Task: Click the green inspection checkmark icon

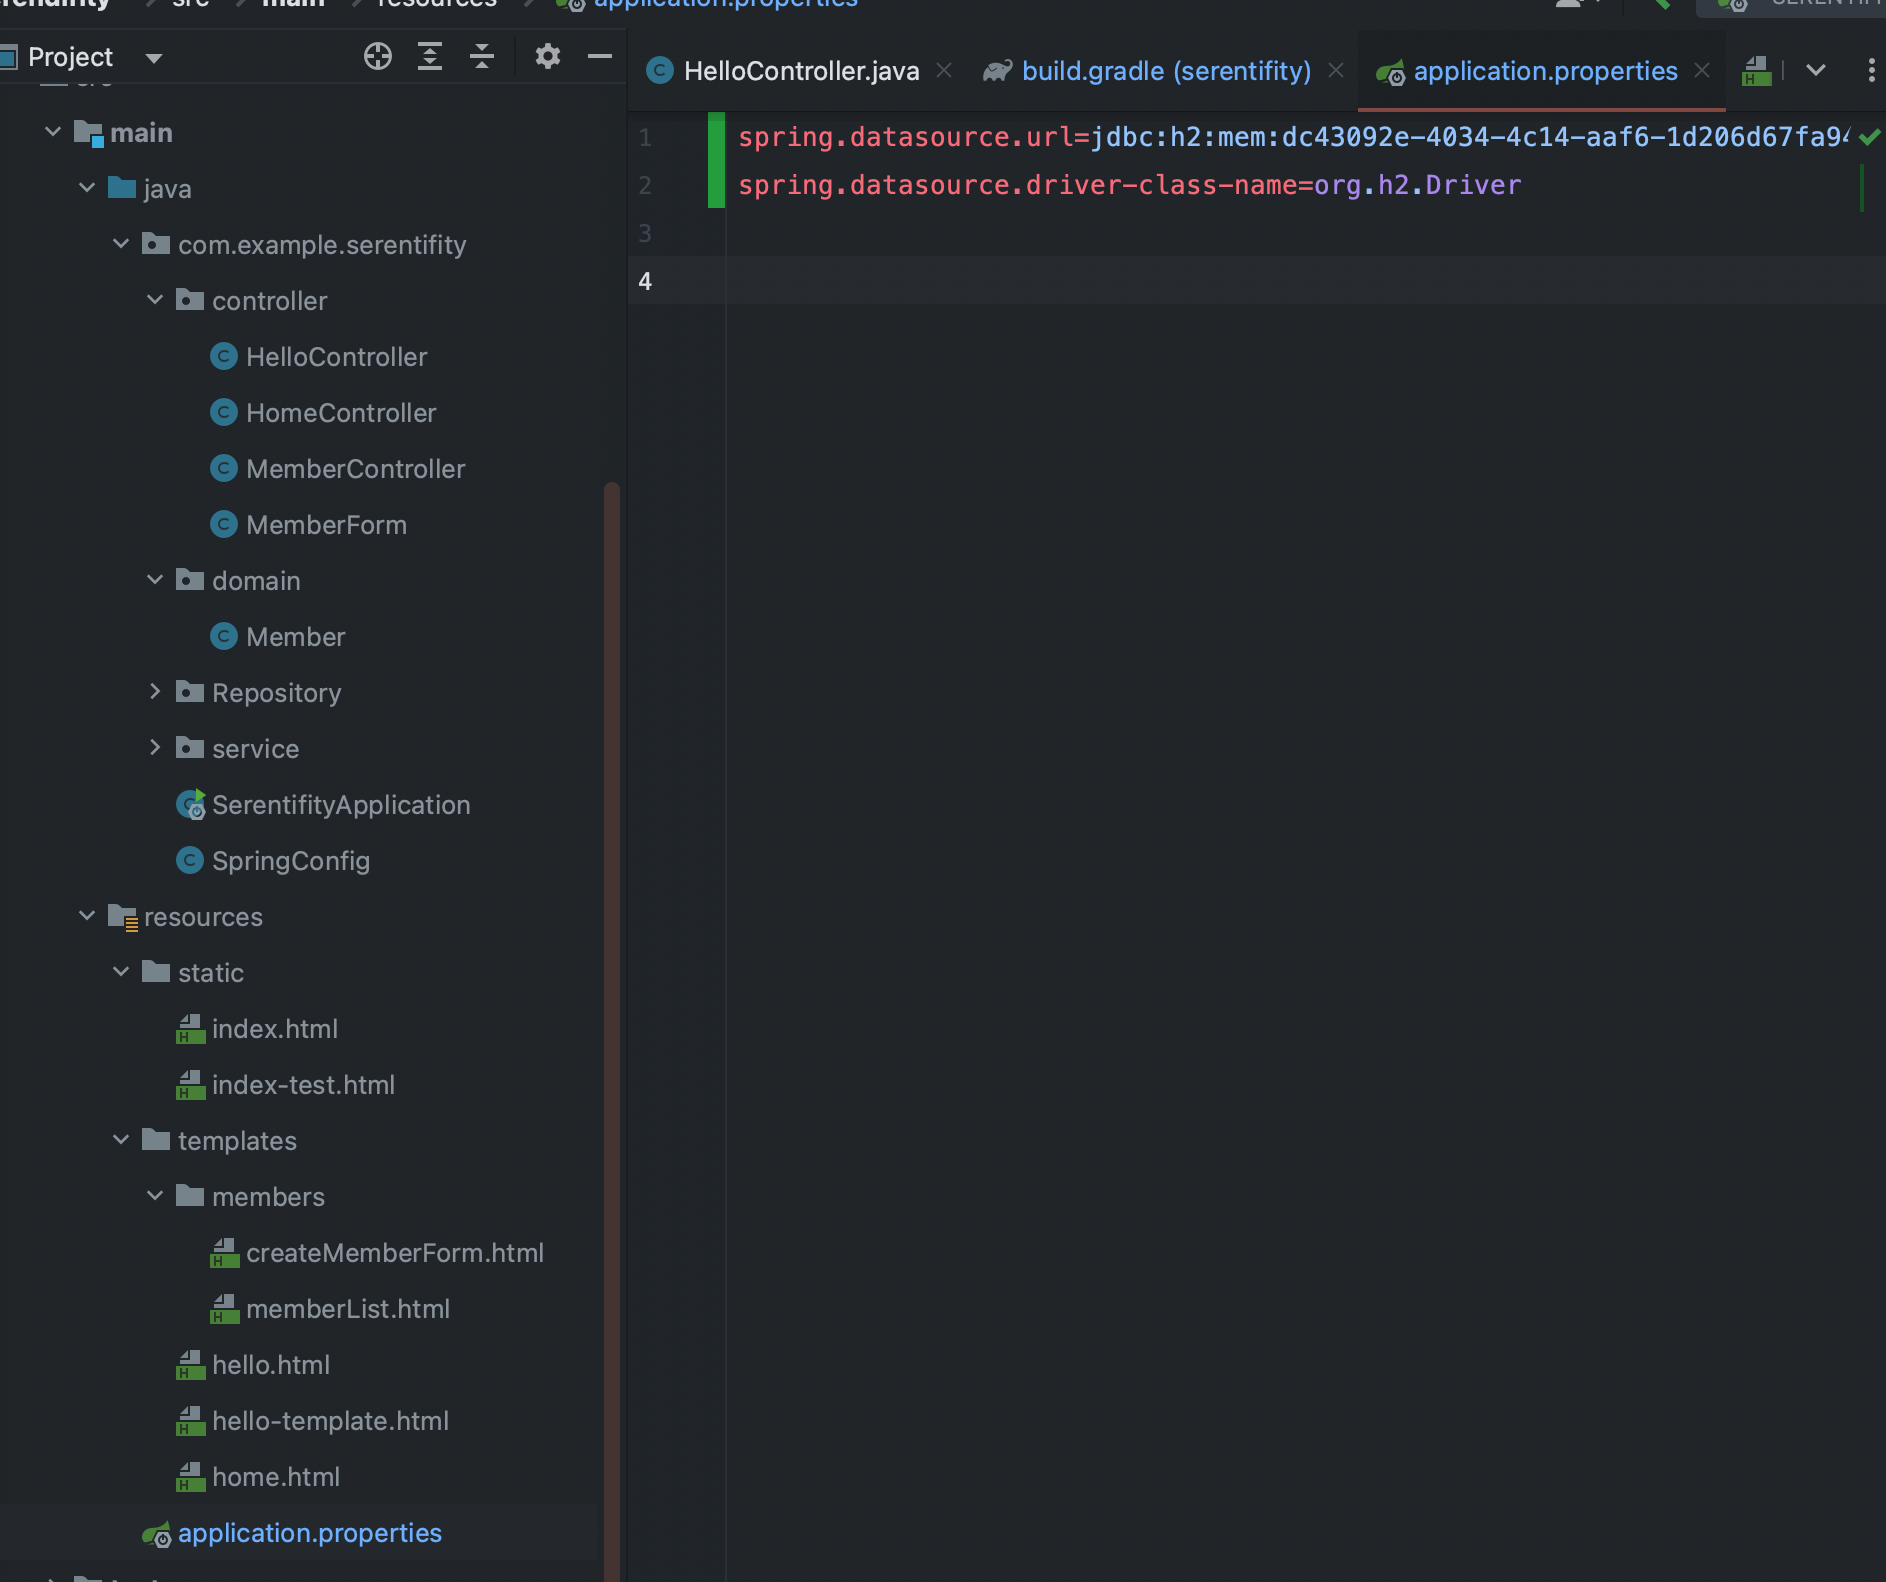Action: click(1869, 137)
